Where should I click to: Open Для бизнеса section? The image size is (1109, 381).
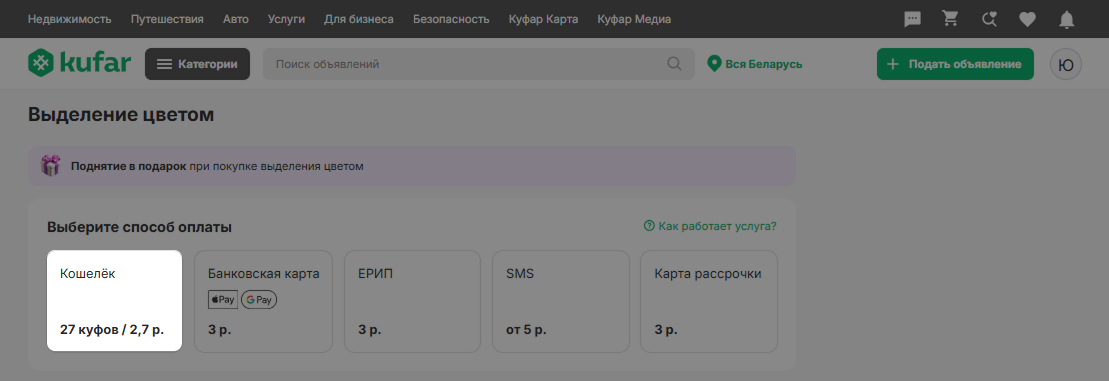click(359, 19)
